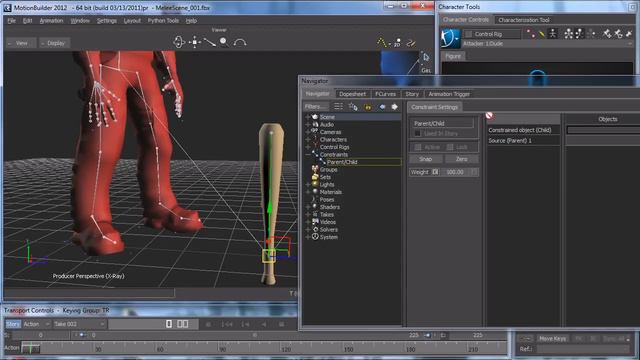
Task: Select the viewer roll camera tool
Action: (x=240, y=42)
